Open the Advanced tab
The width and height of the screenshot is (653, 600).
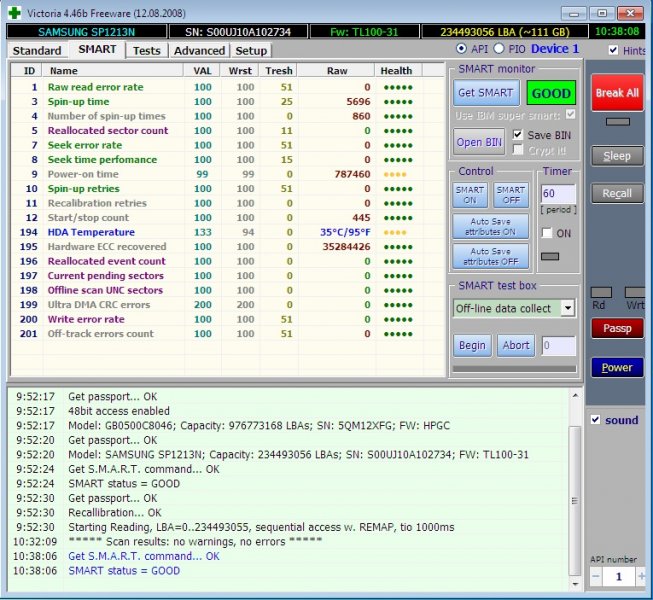click(x=199, y=50)
